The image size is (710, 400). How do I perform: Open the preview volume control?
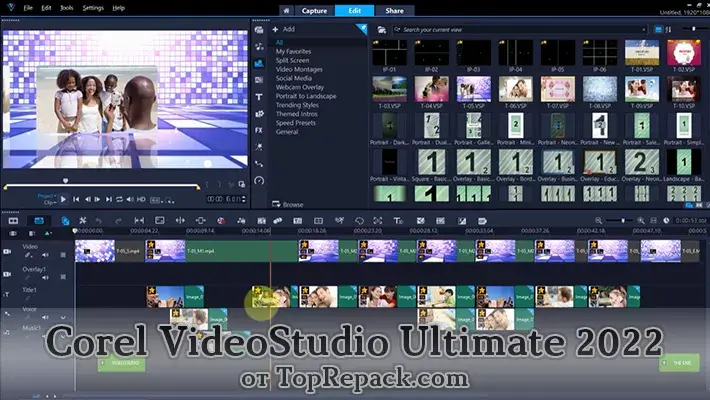(130, 199)
